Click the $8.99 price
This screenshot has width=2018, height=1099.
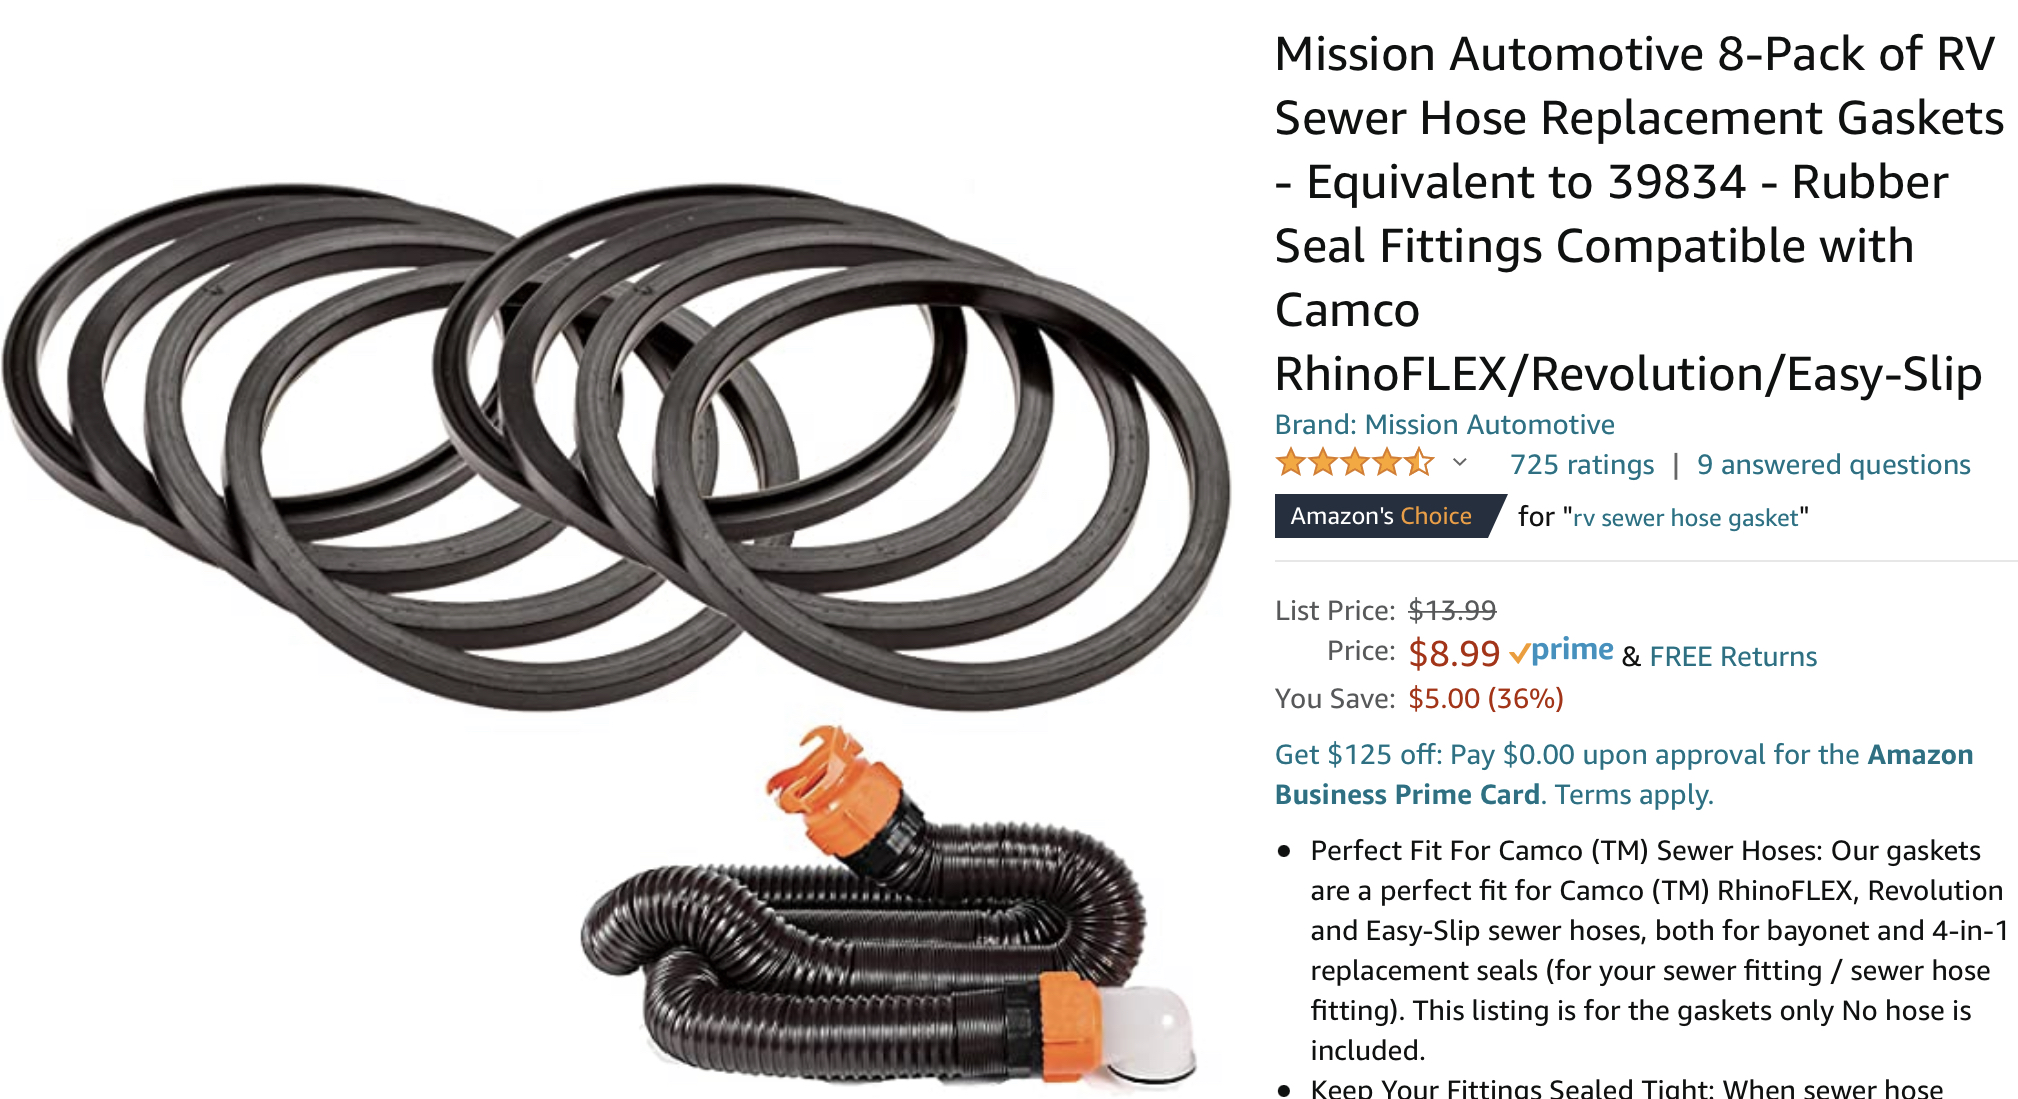click(1454, 654)
